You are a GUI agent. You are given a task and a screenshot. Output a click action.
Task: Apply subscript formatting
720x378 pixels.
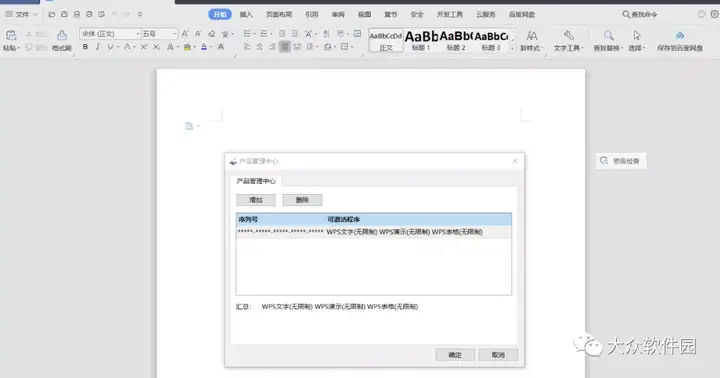[x=156, y=47]
